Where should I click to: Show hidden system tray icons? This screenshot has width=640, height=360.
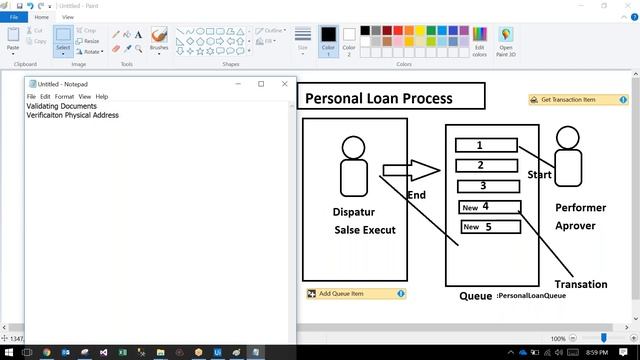click(x=511, y=352)
